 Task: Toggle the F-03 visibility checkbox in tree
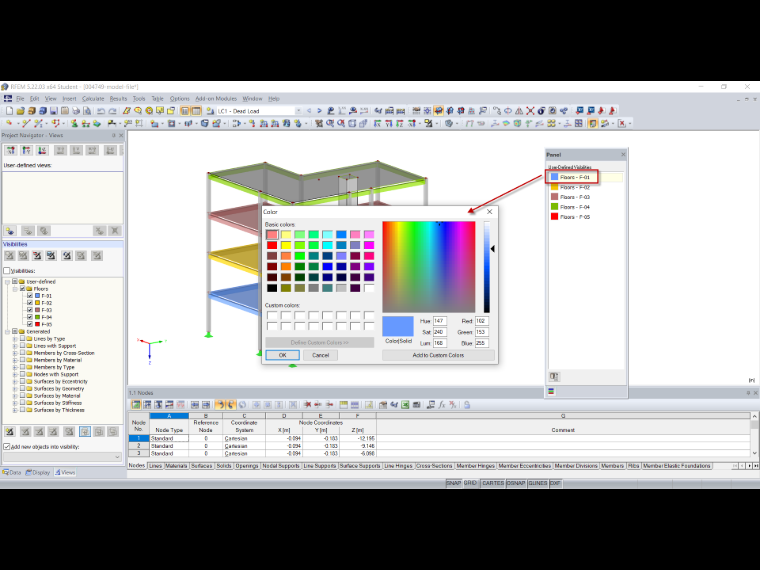(30, 310)
